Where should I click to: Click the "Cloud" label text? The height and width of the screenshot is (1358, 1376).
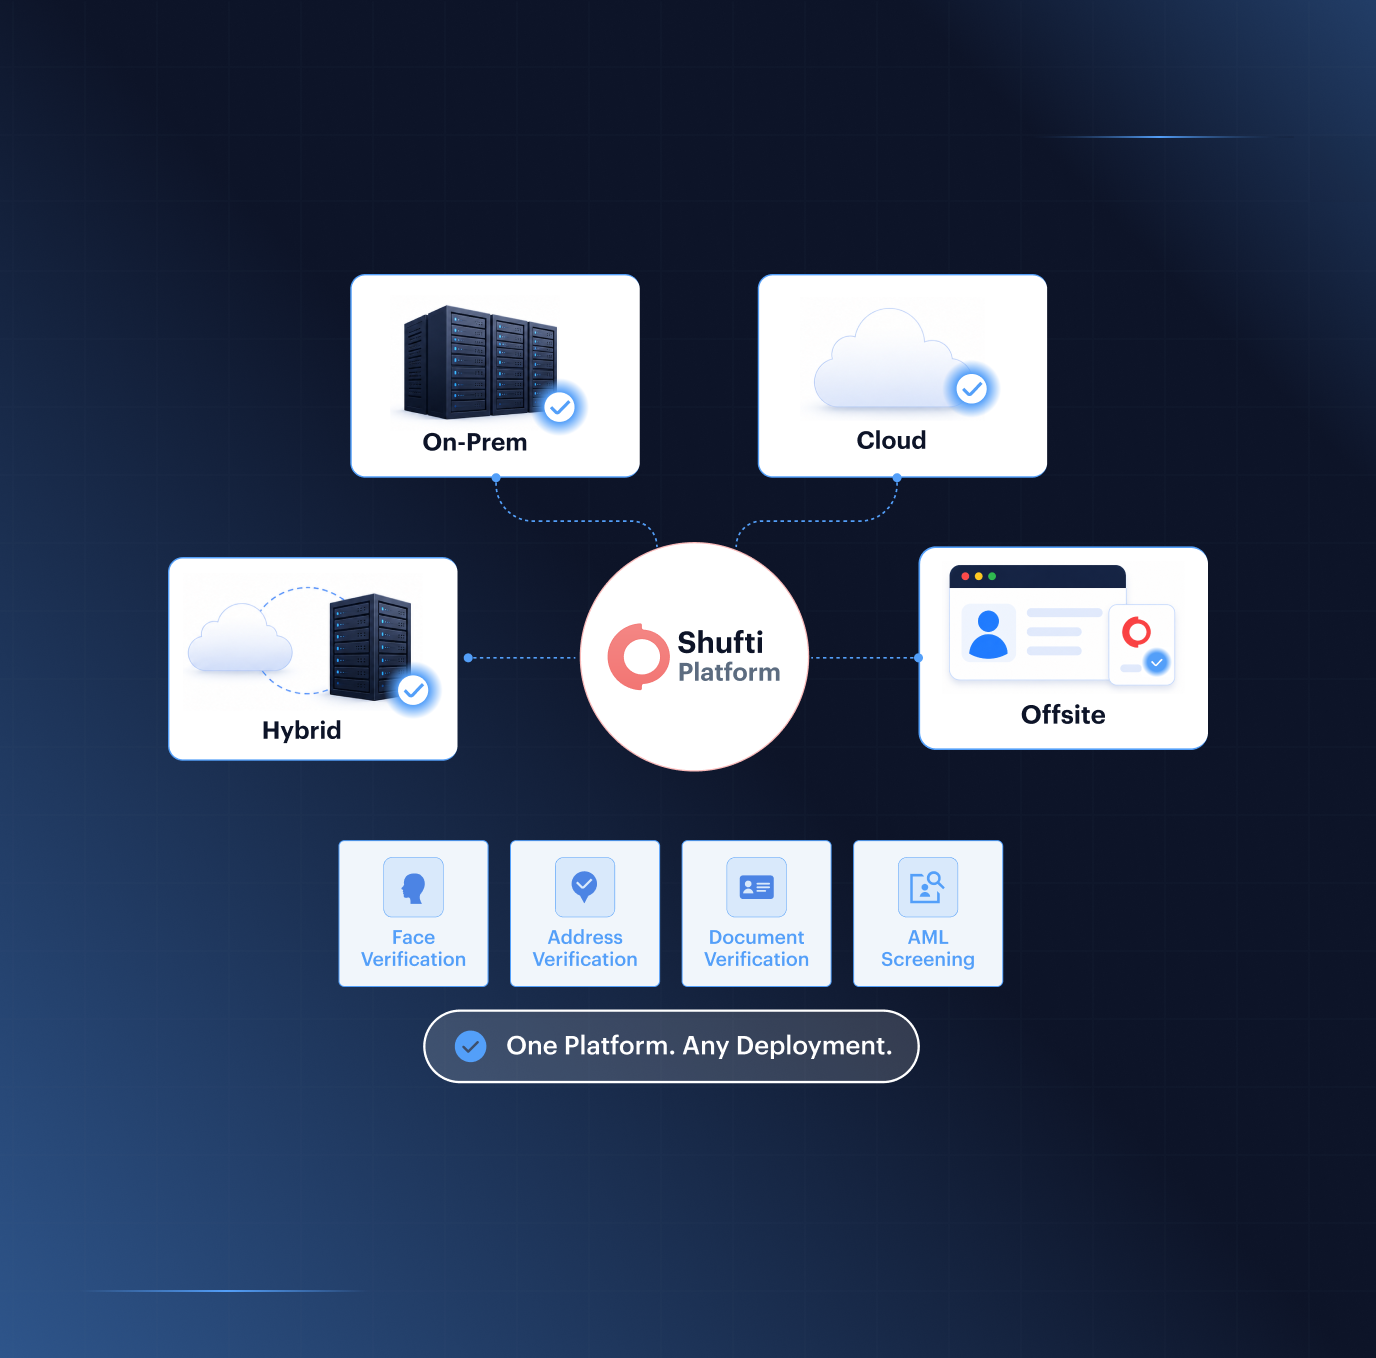point(891,440)
